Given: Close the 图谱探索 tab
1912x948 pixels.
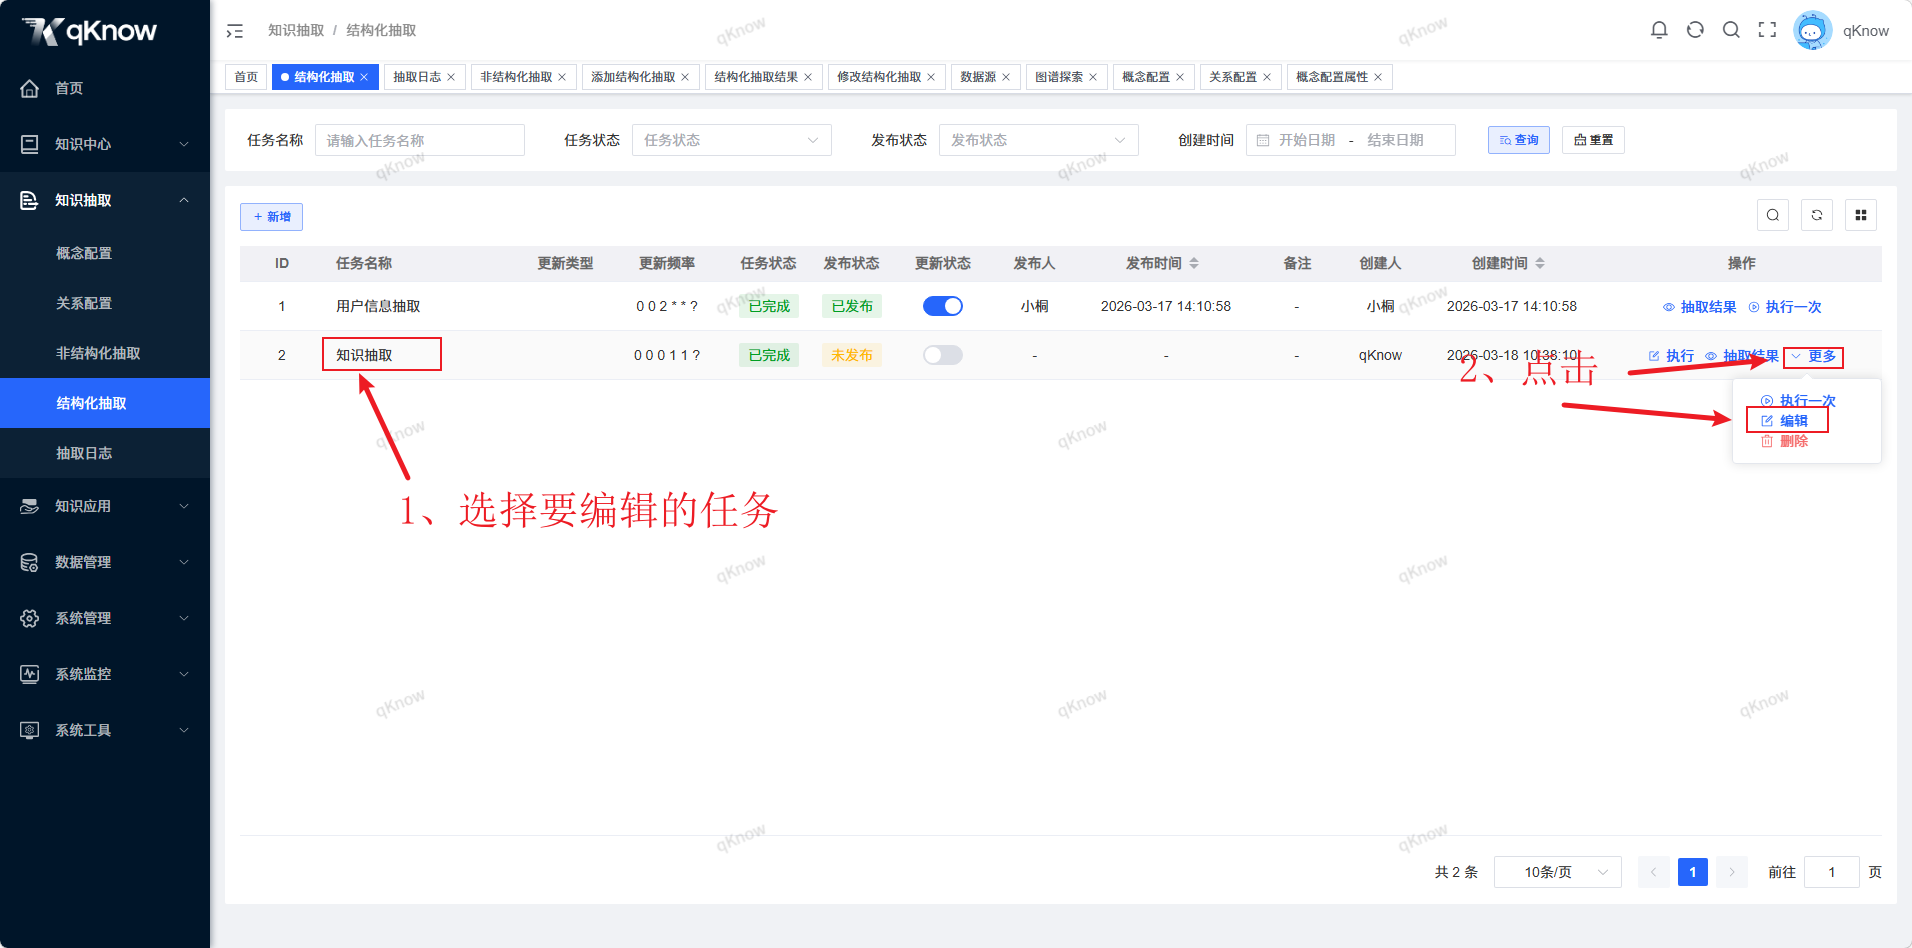Looking at the screenshot, I should tap(1093, 77).
